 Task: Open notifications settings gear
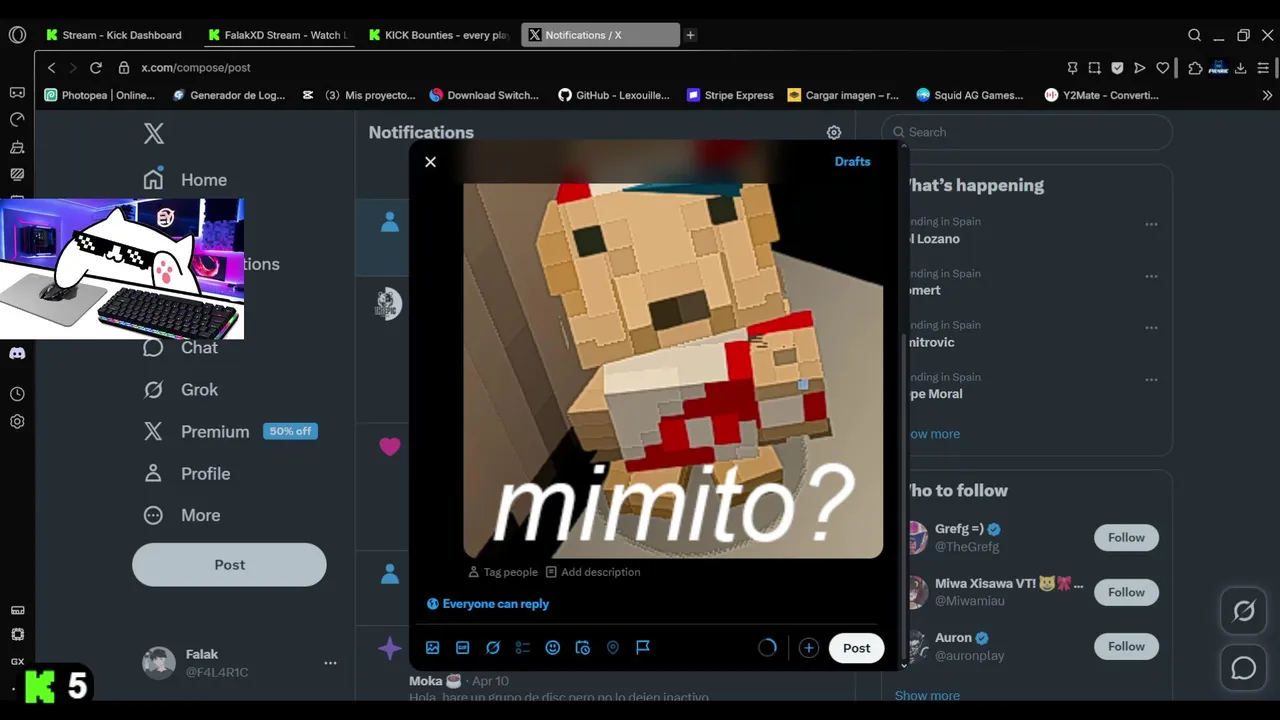834,132
